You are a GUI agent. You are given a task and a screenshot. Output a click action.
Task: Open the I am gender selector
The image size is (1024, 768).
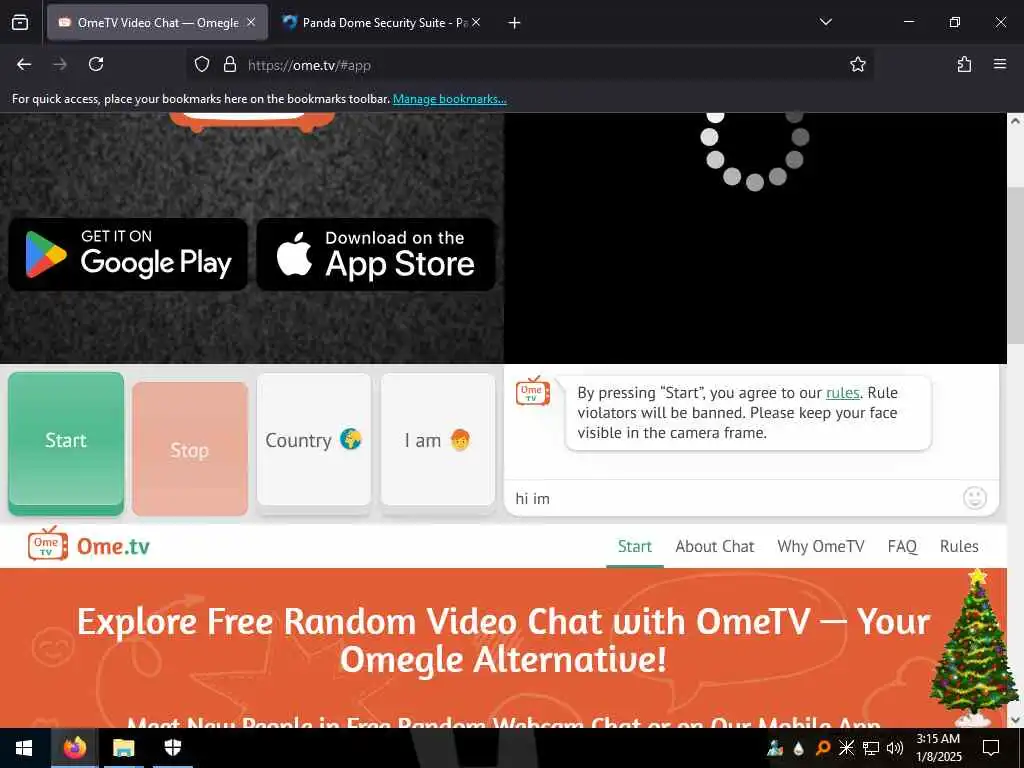[x=438, y=441]
